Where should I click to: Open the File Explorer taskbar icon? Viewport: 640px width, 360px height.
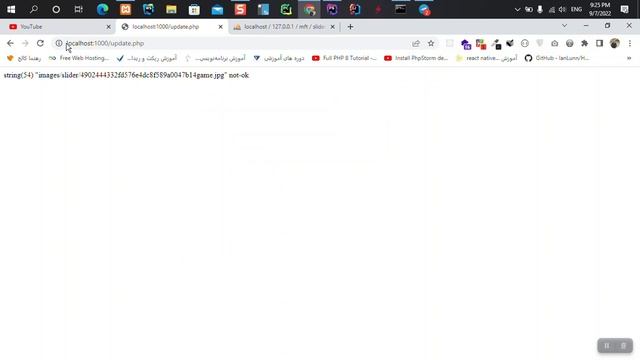171,9
